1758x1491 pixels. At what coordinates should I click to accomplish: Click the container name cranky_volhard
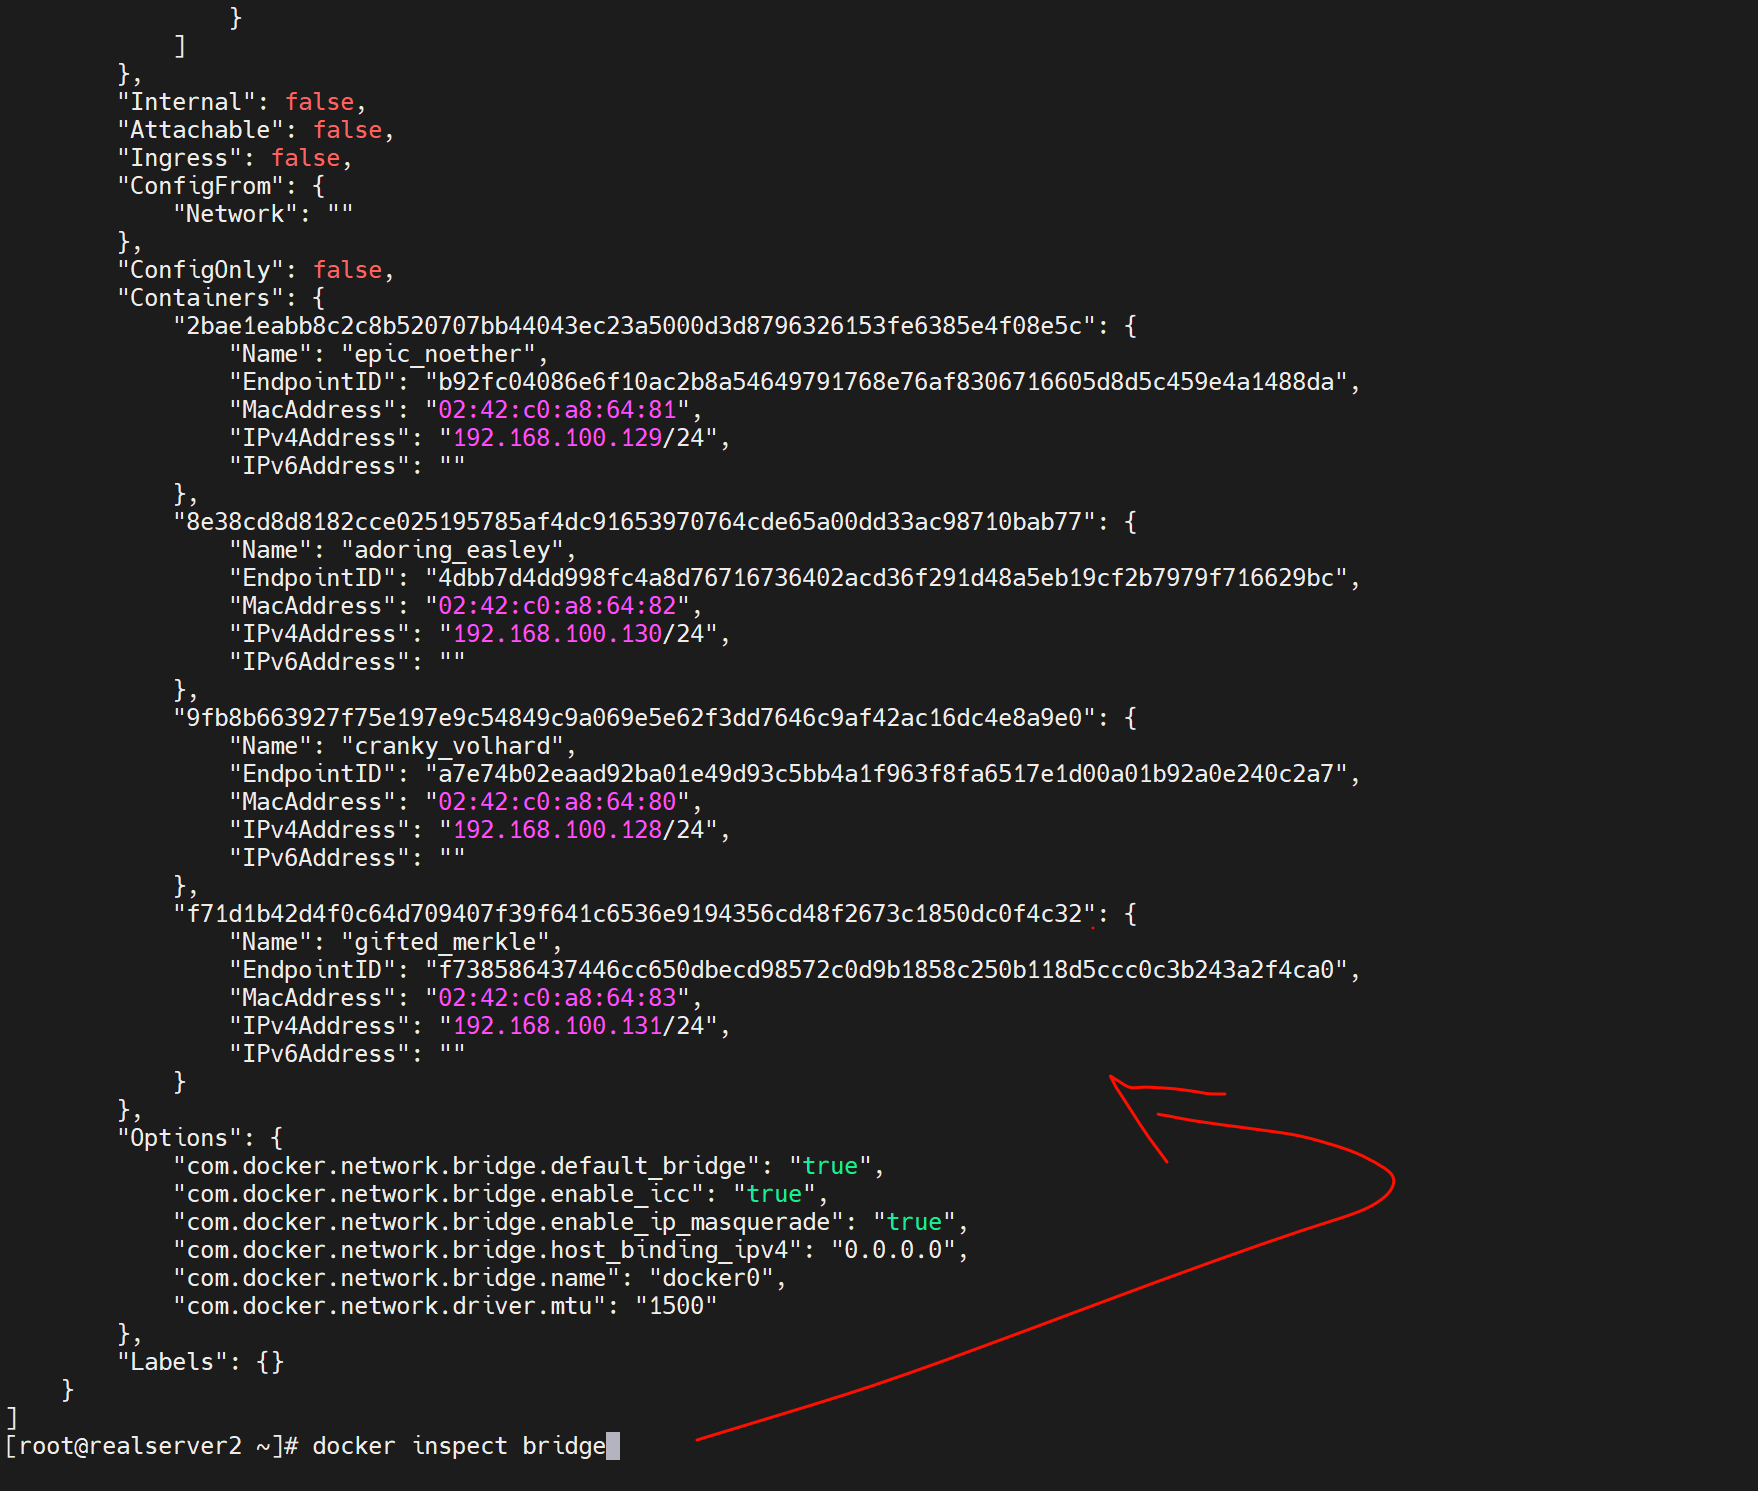point(452,746)
